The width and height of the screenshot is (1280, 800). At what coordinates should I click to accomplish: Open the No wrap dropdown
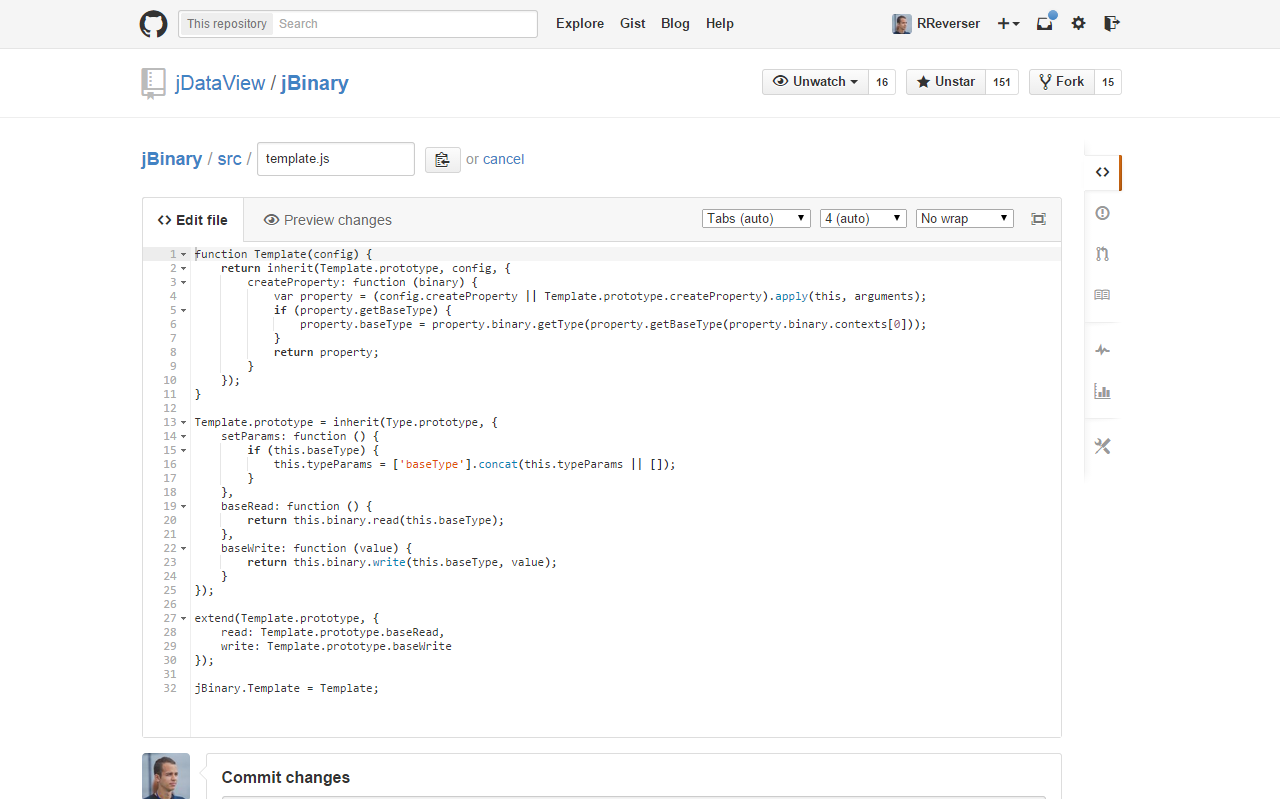[965, 218]
